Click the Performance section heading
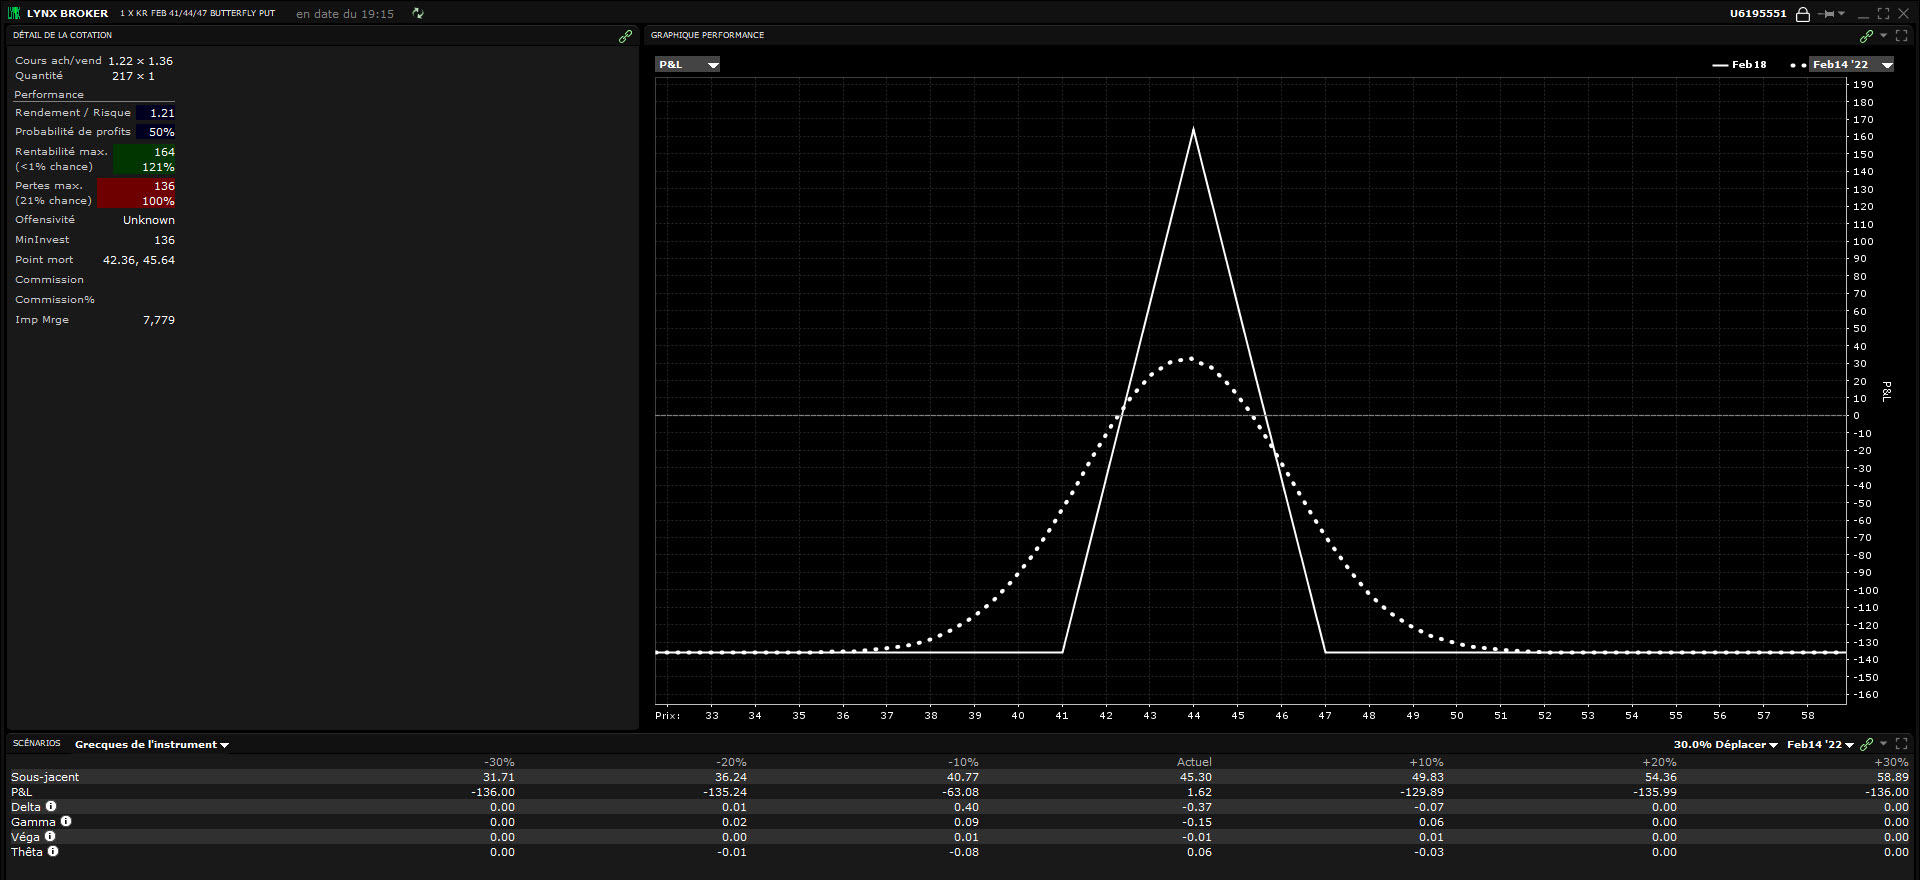The width and height of the screenshot is (1920, 880). [49, 94]
